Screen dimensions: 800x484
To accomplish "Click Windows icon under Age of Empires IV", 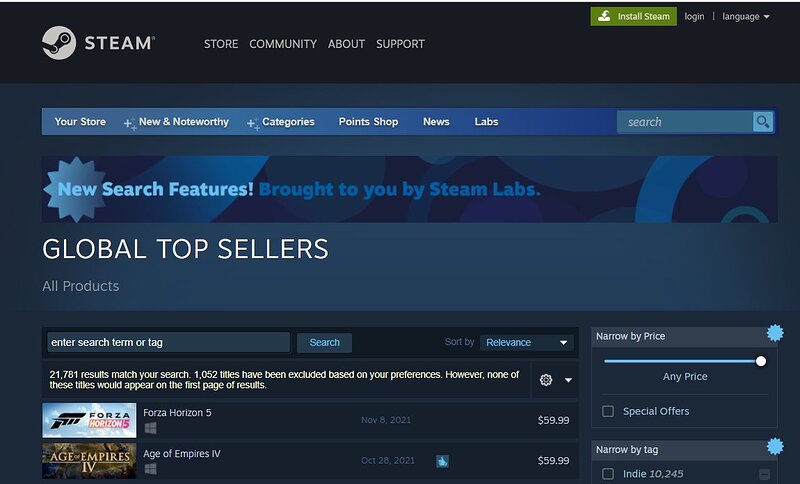I will pyautogui.click(x=150, y=469).
